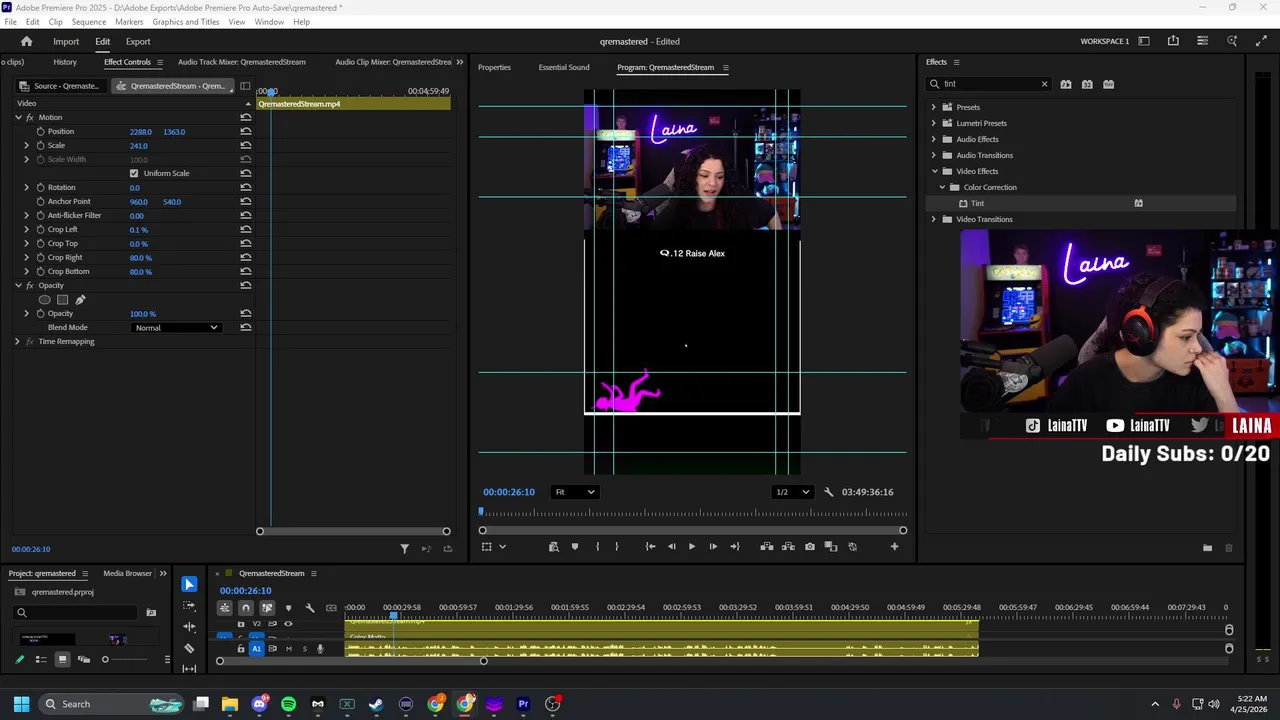Expand the Crop Left property
This screenshot has height=720, width=1280.
(27, 229)
